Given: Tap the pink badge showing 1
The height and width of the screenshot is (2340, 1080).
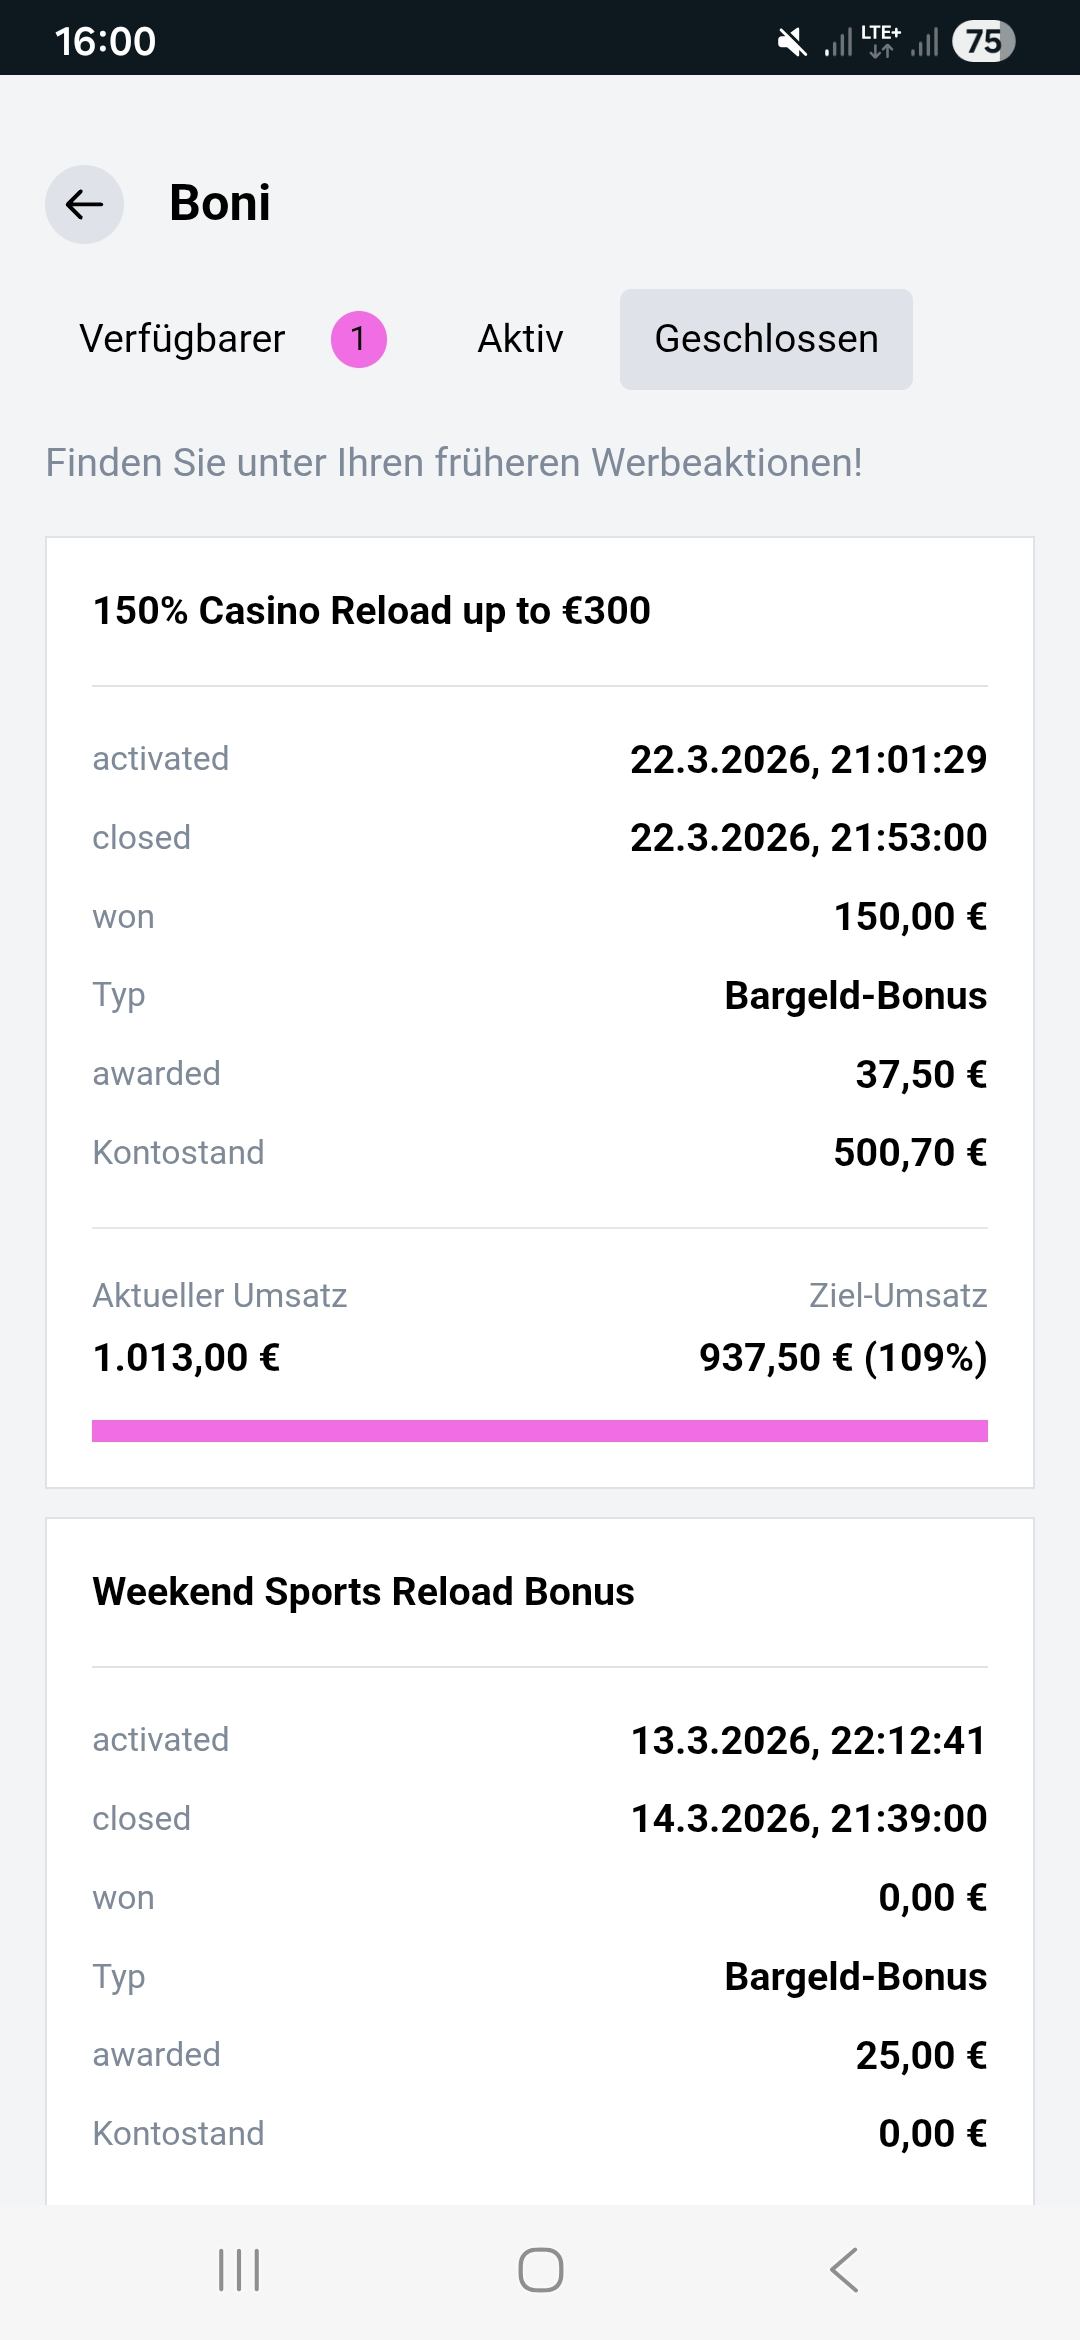Looking at the screenshot, I should tap(358, 339).
